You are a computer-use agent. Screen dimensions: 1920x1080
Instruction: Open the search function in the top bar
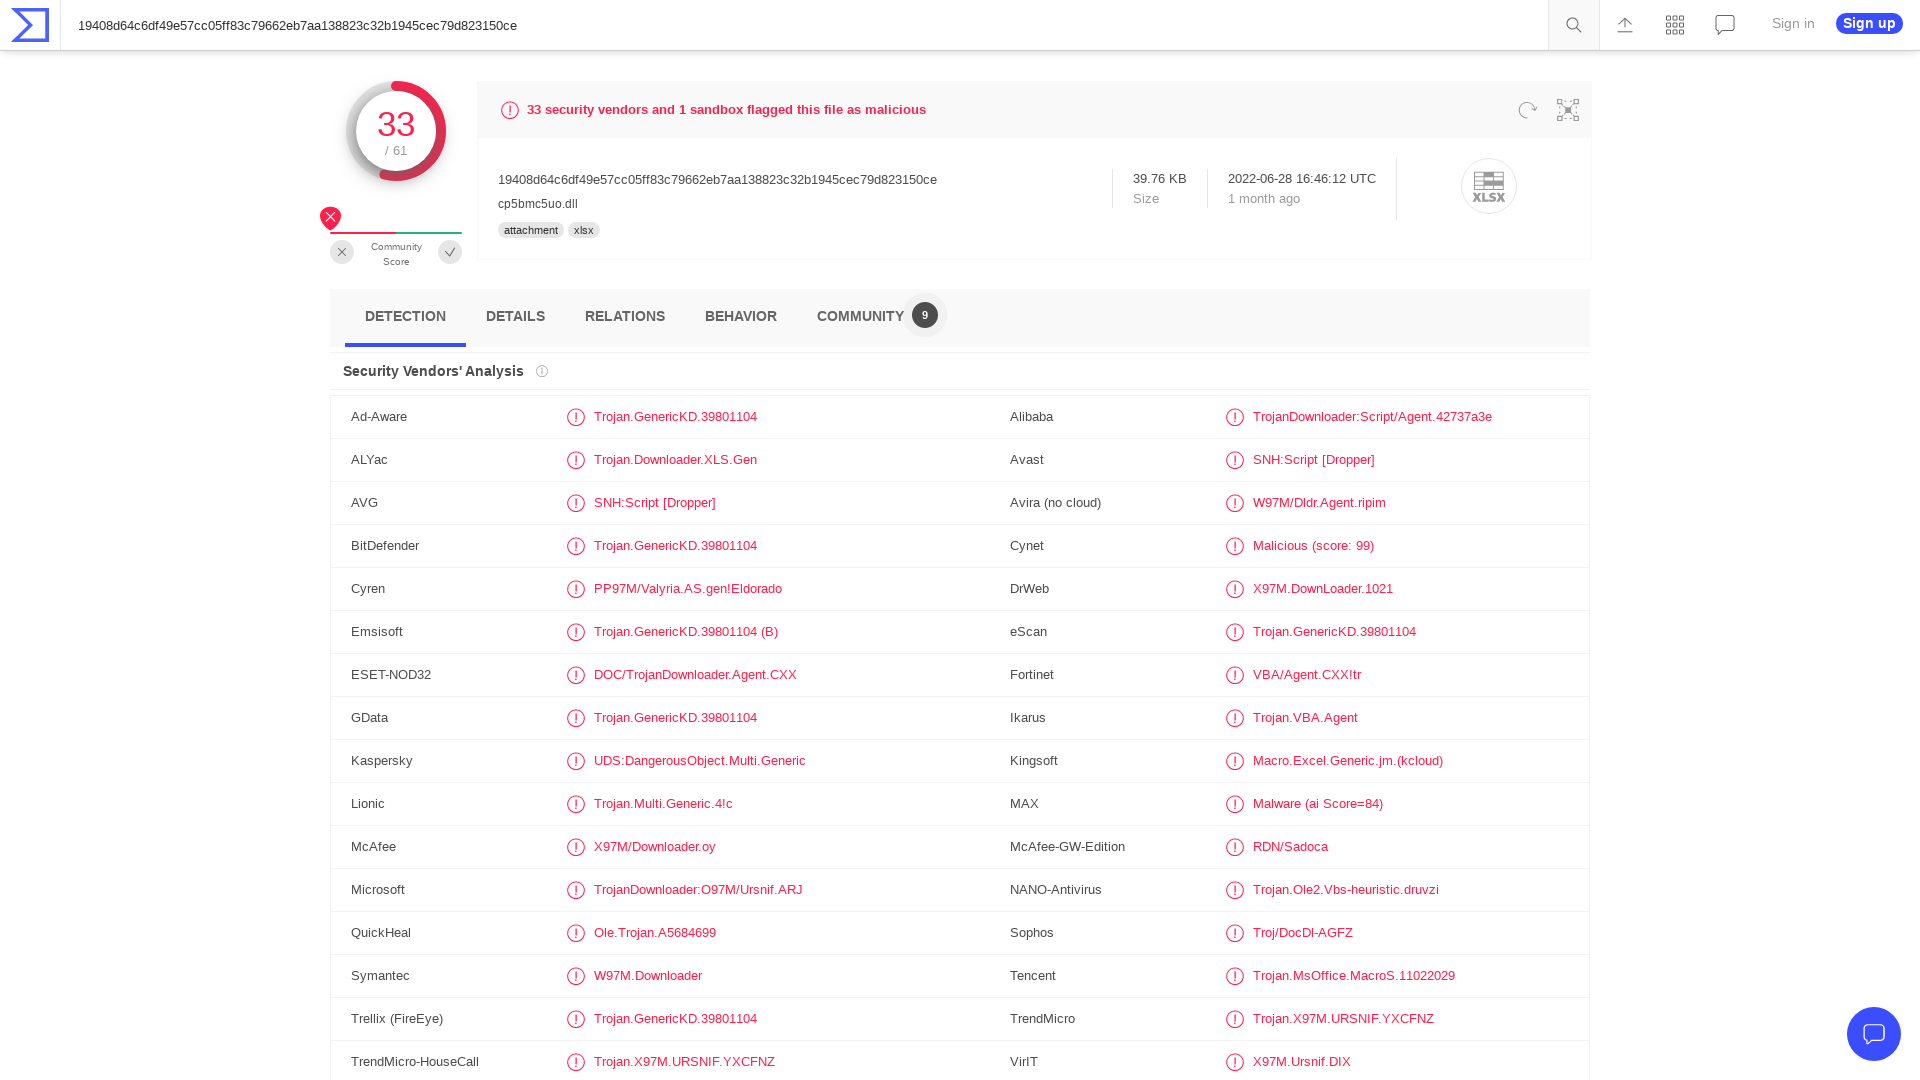1573,25
